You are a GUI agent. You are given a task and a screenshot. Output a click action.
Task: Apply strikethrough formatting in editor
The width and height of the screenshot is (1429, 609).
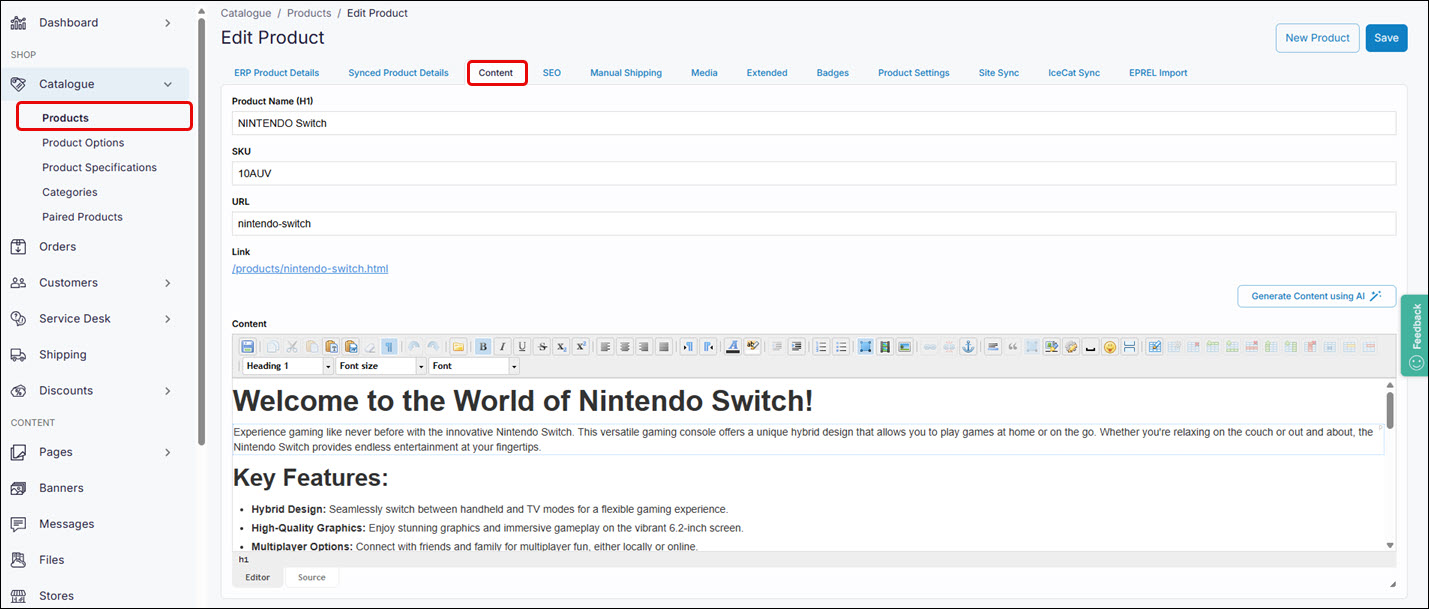coord(542,347)
